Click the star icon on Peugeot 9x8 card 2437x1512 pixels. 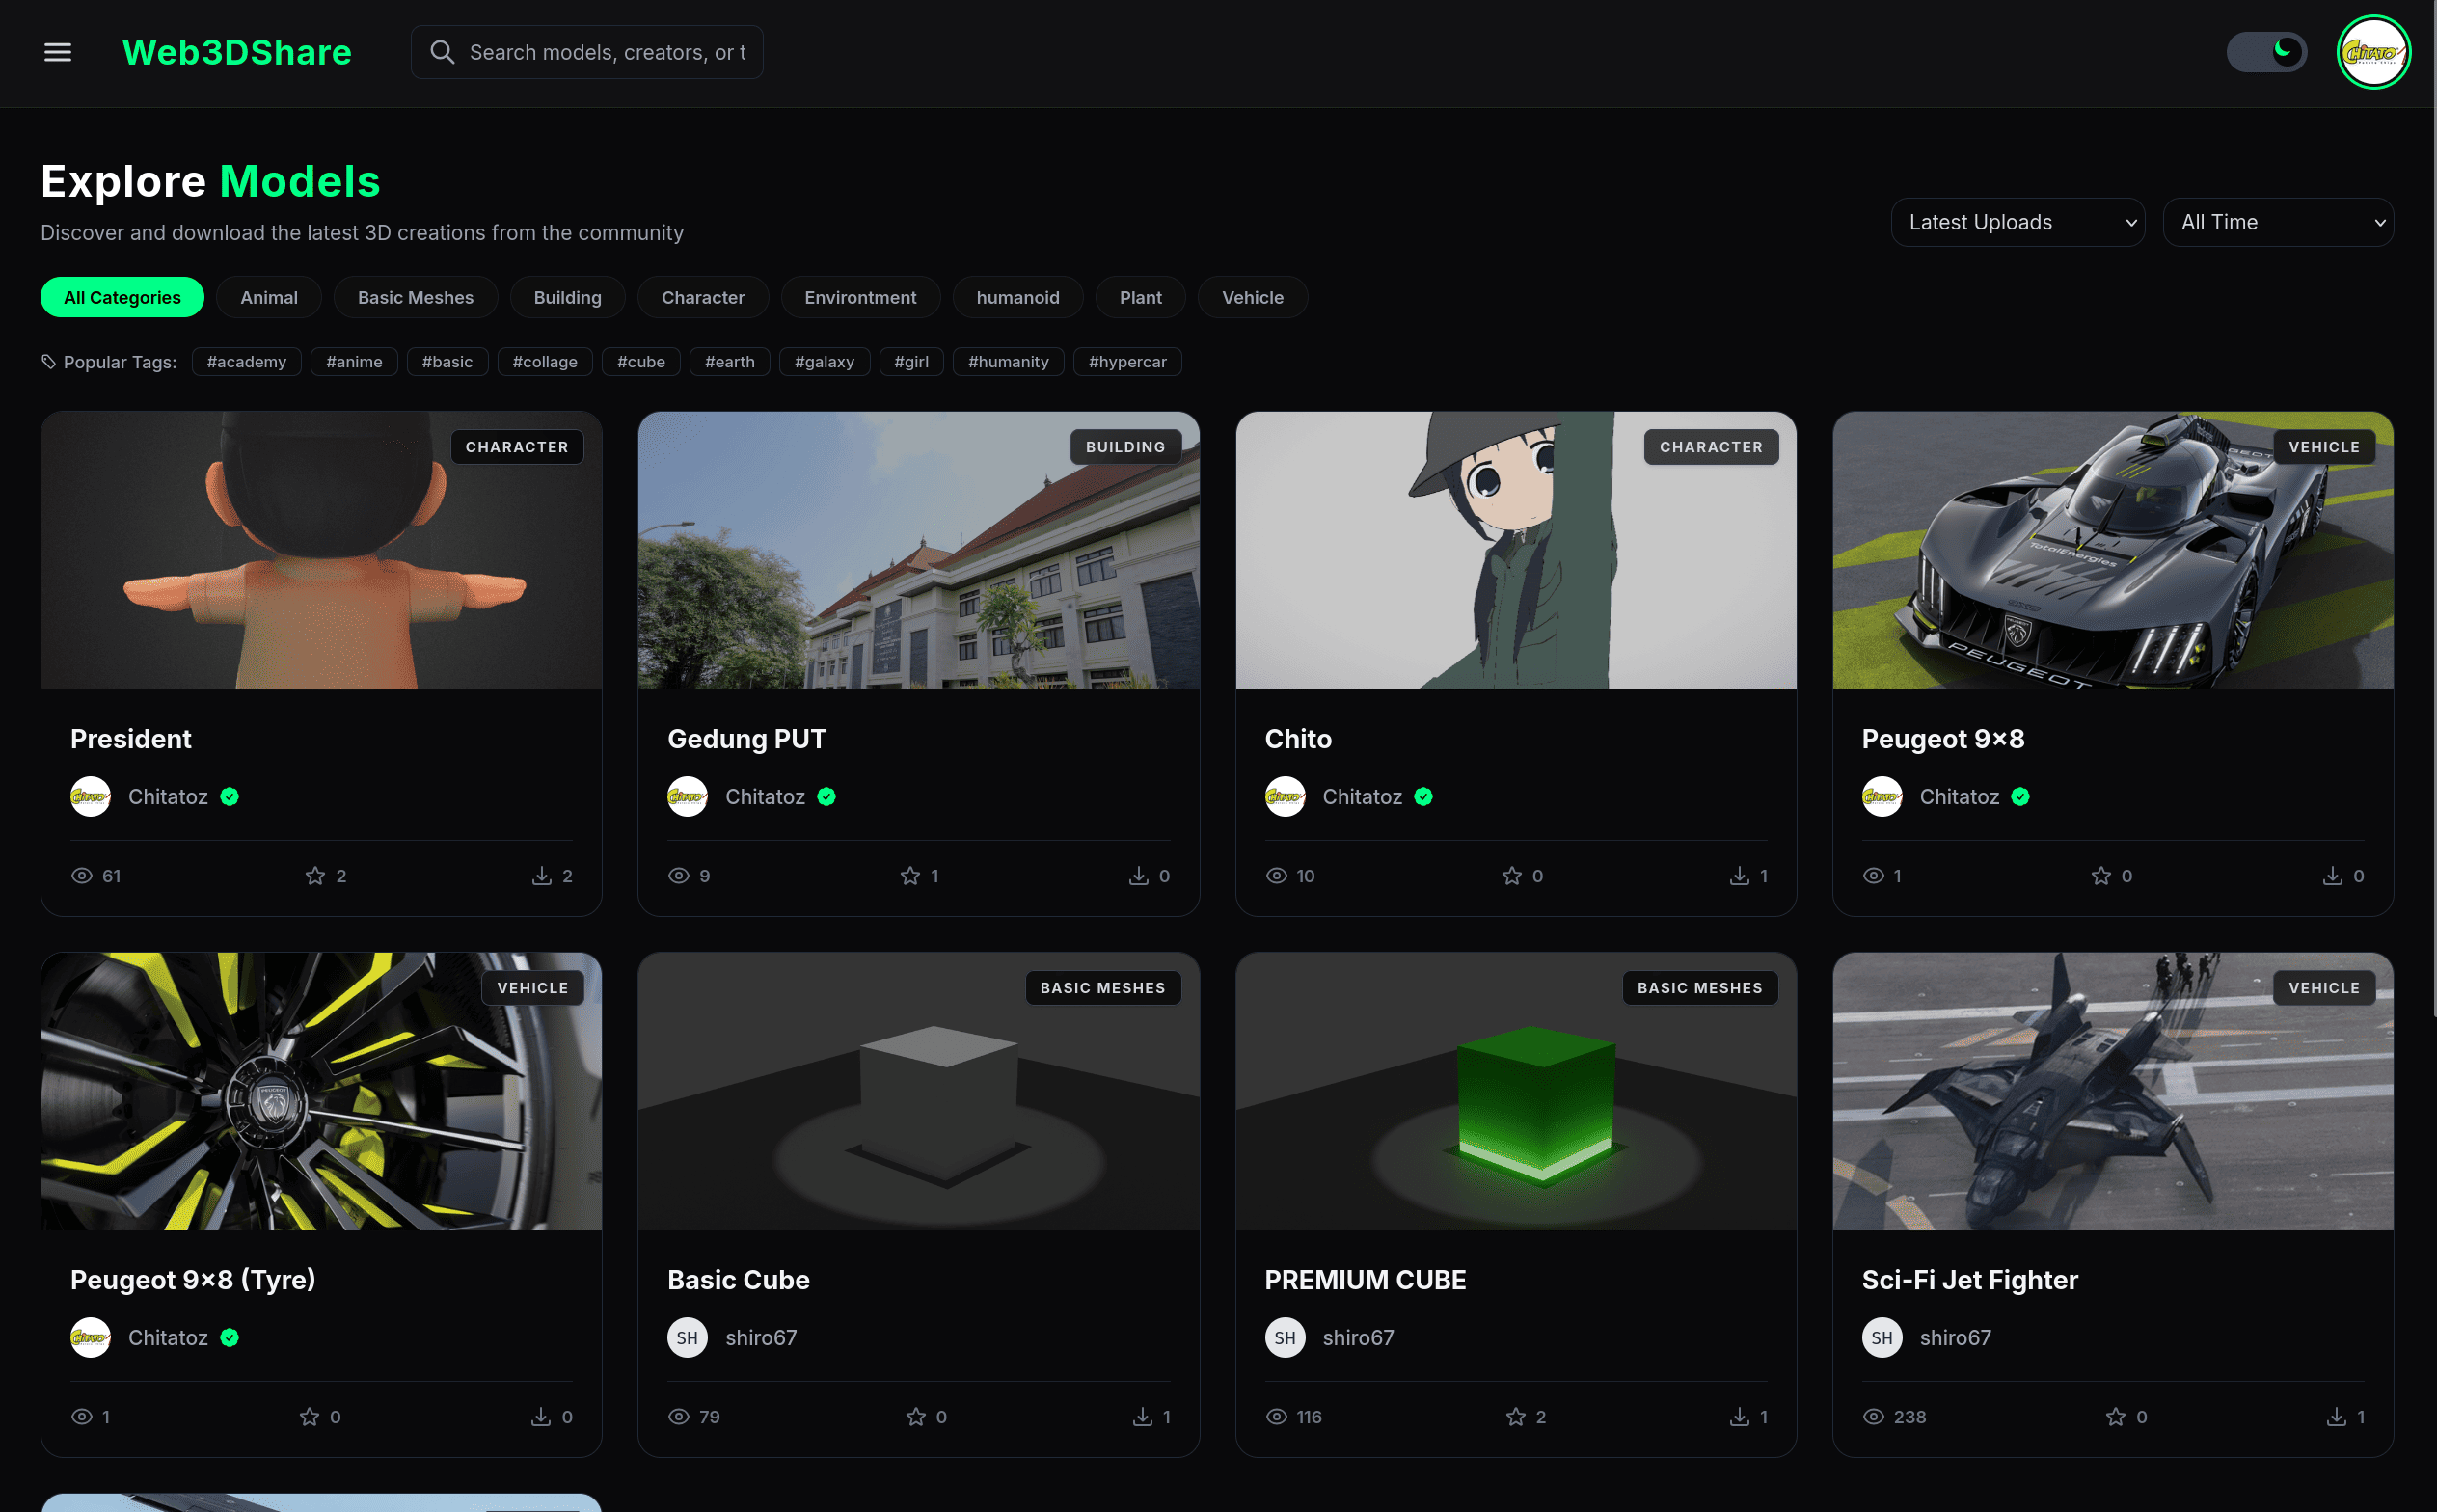click(x=2101, y=876)
